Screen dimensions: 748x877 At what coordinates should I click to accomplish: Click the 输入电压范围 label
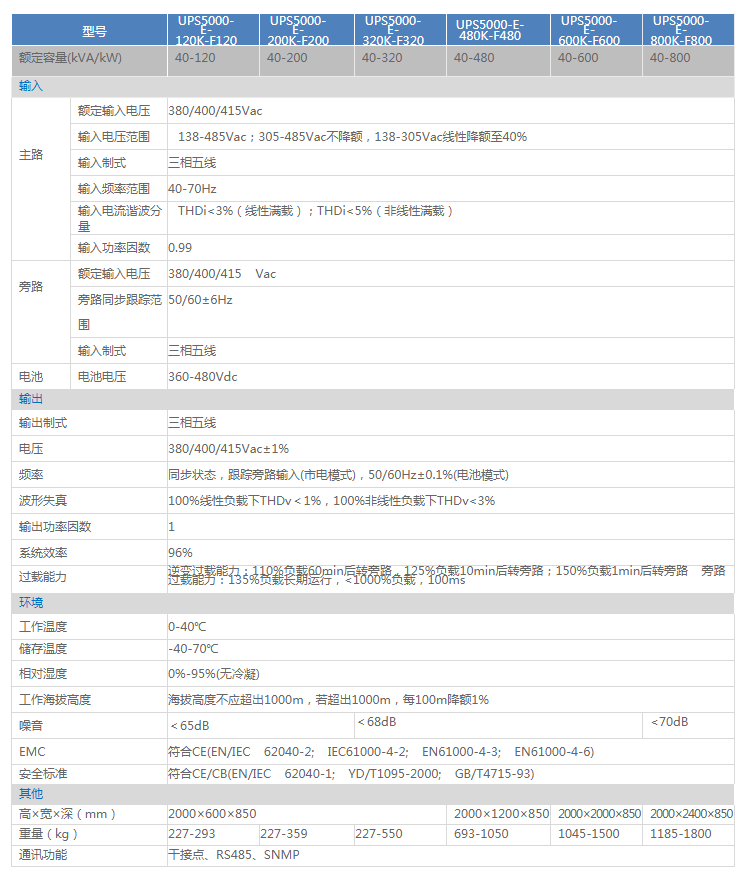[x=114, y=136]
